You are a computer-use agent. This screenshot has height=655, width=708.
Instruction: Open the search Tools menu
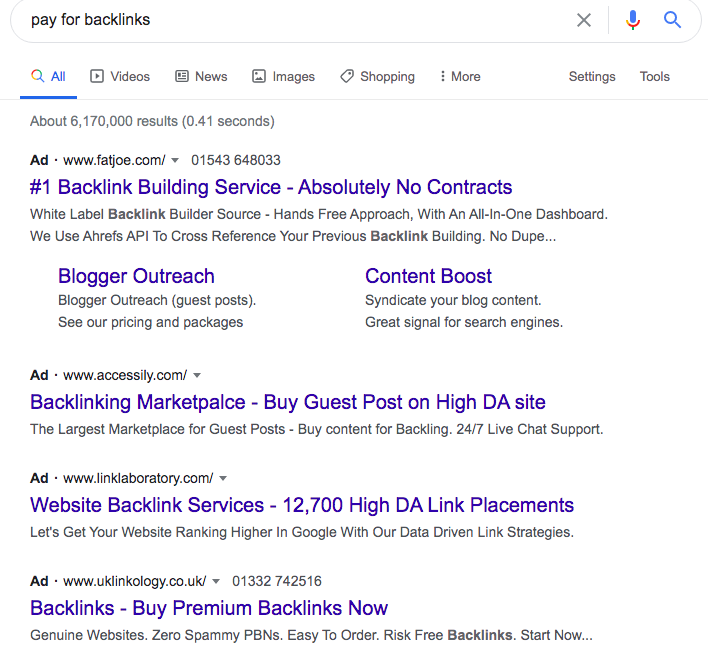coord(655,77)
